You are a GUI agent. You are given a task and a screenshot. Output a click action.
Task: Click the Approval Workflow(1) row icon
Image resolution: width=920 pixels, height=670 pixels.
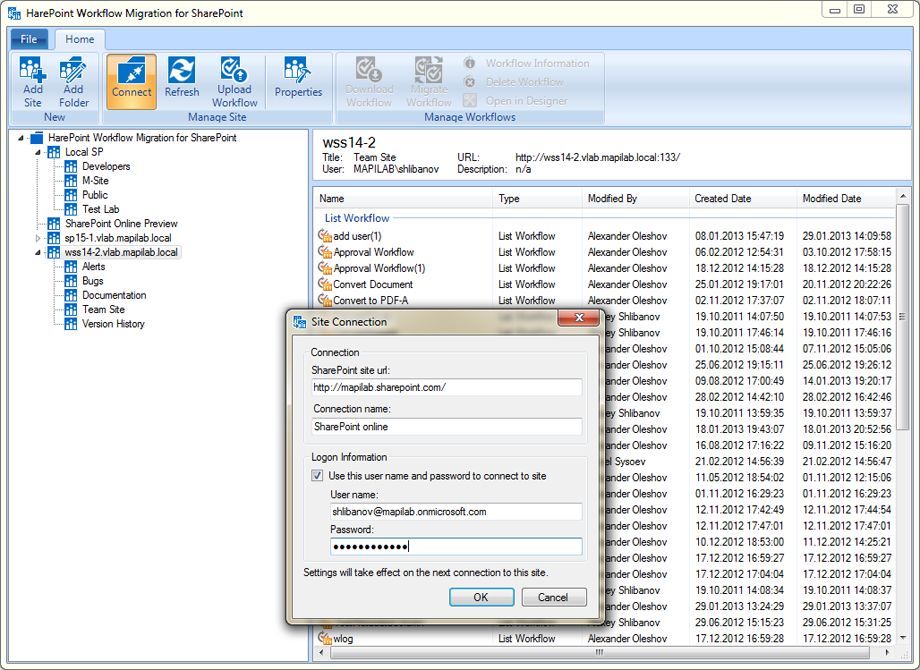(x=325, y=268)
